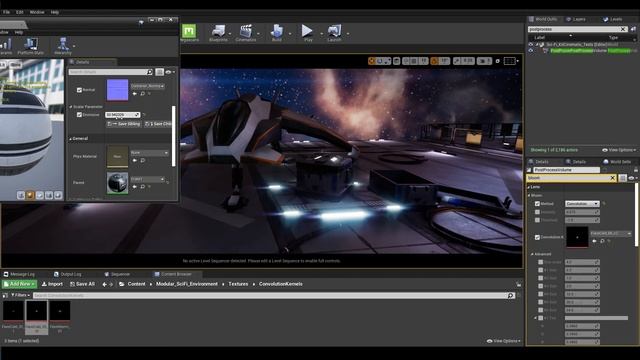Image resolution: width=640 pixels, height=360 pixels.
Task: Click Platform Stats icon in material editor
Action: point(31,44)
